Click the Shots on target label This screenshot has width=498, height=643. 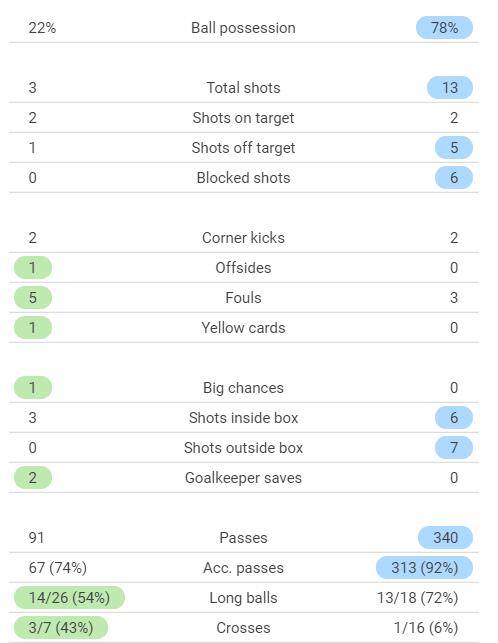pyautogui.click(x=243, y=118)
